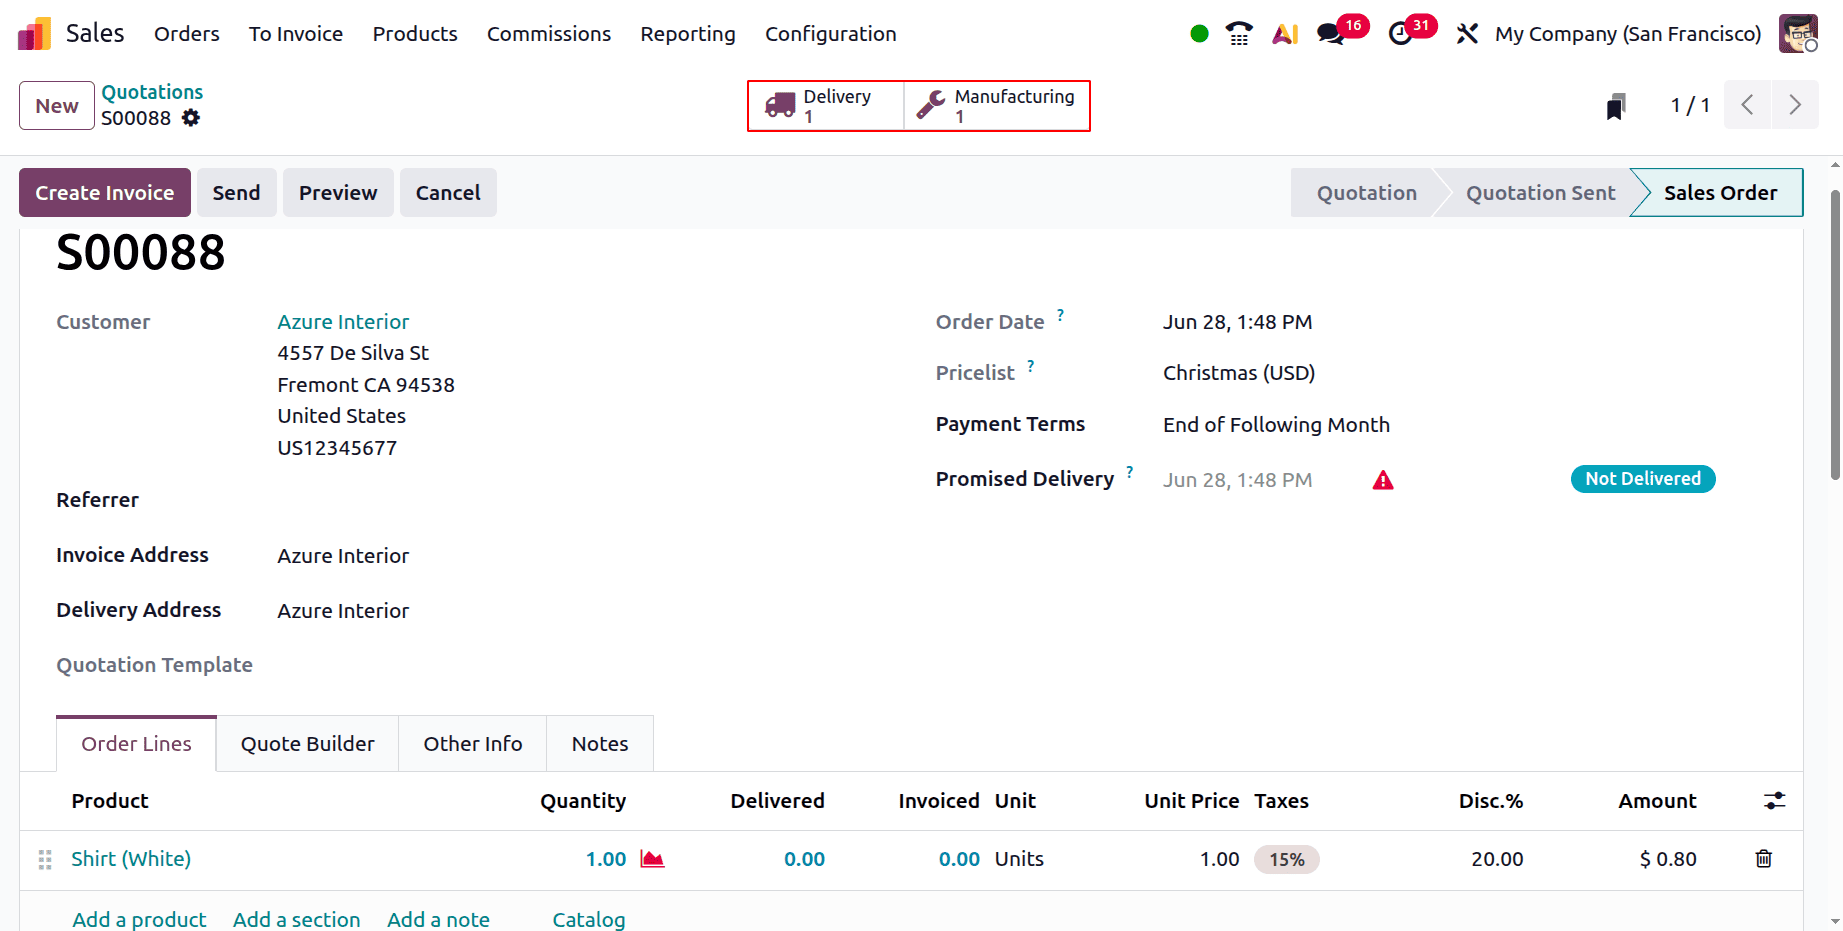Open the conversations icon with 16 unread

coord(1331,34)
